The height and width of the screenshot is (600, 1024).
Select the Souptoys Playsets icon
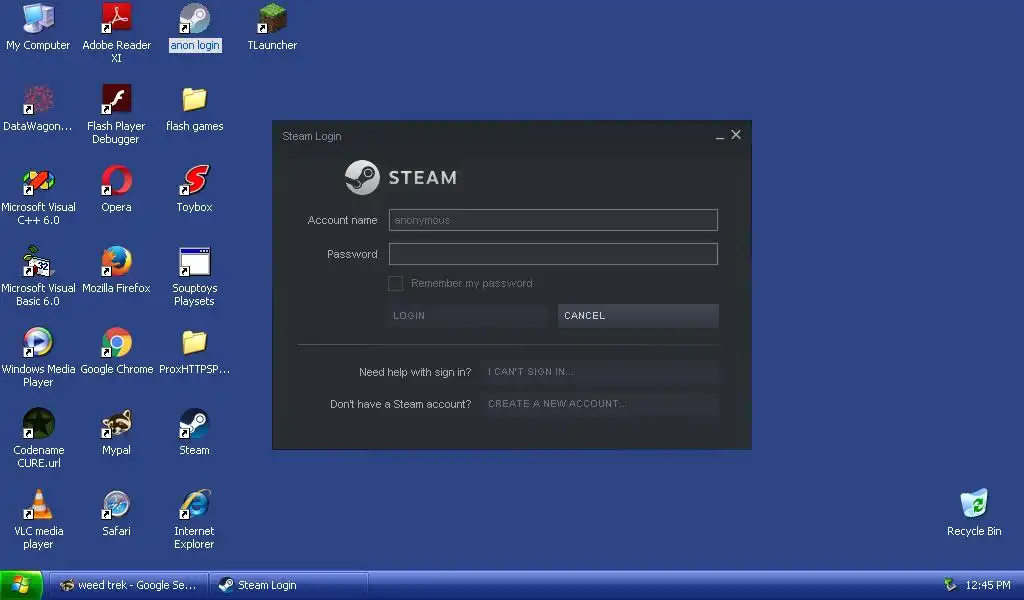click(x=195, y=262)
